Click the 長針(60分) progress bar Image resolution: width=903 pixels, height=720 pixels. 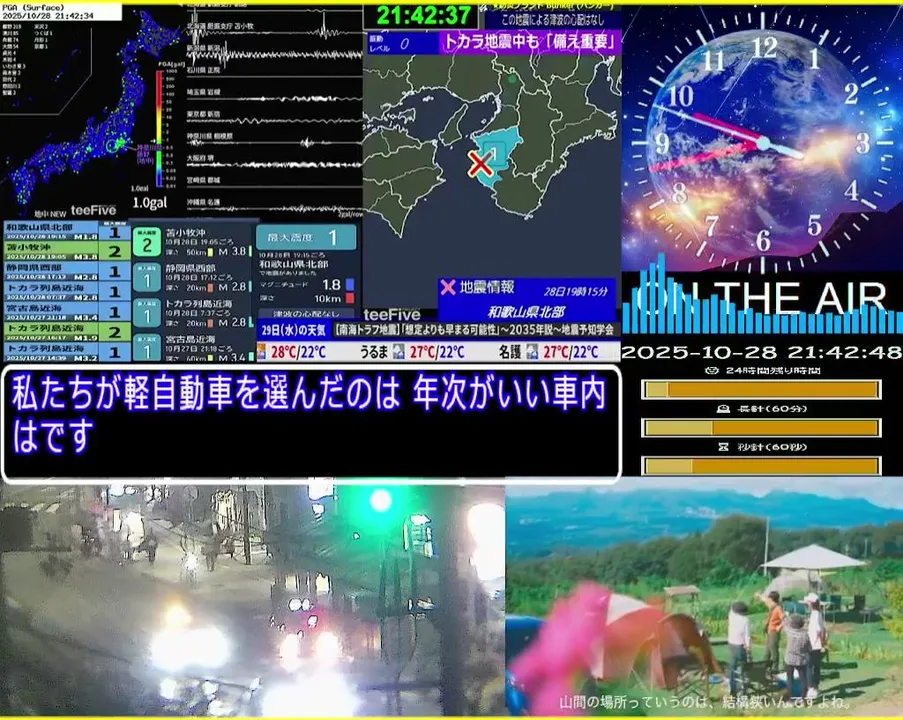[x=761, y=428]
